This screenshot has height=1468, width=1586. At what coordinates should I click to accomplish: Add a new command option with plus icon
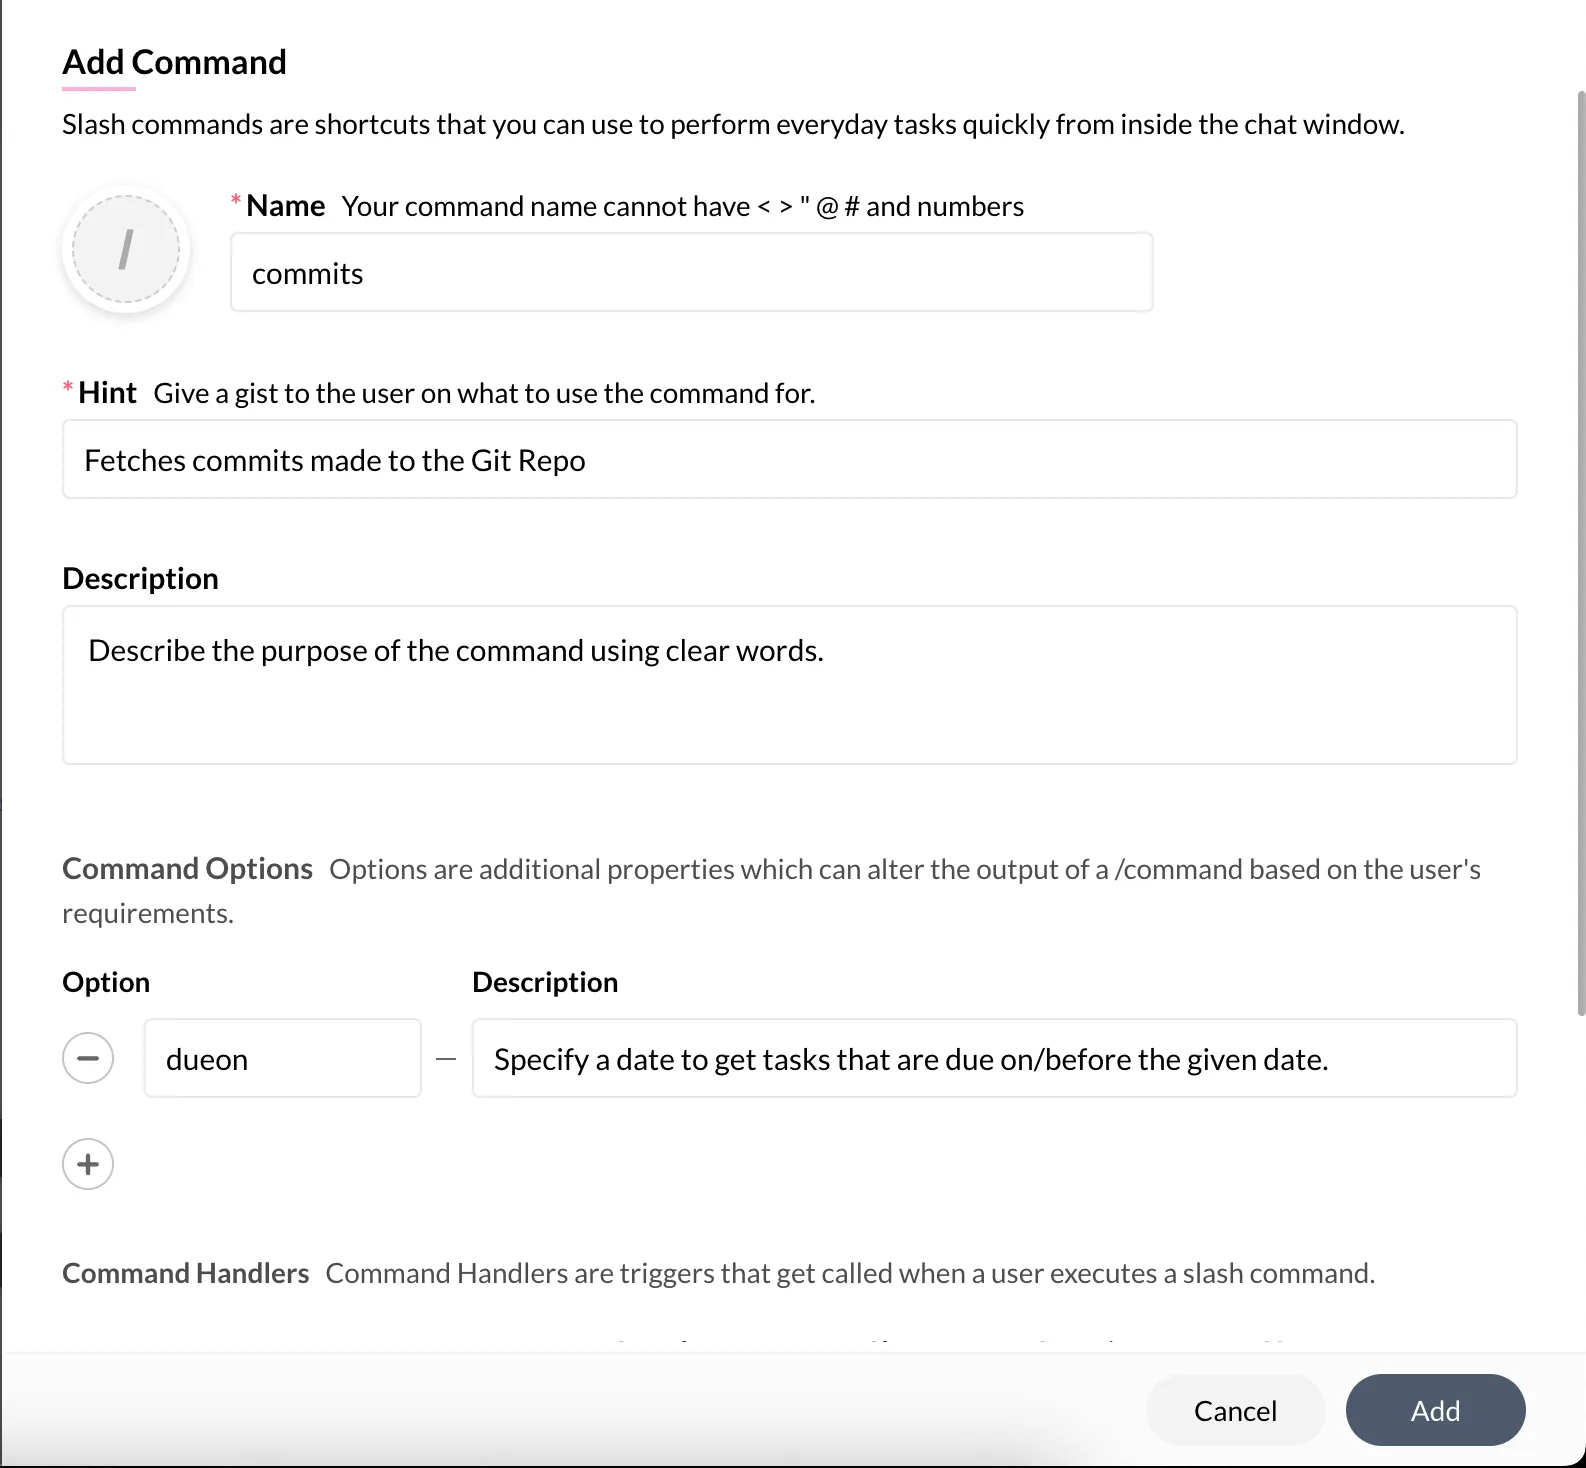click(88, 1164)
